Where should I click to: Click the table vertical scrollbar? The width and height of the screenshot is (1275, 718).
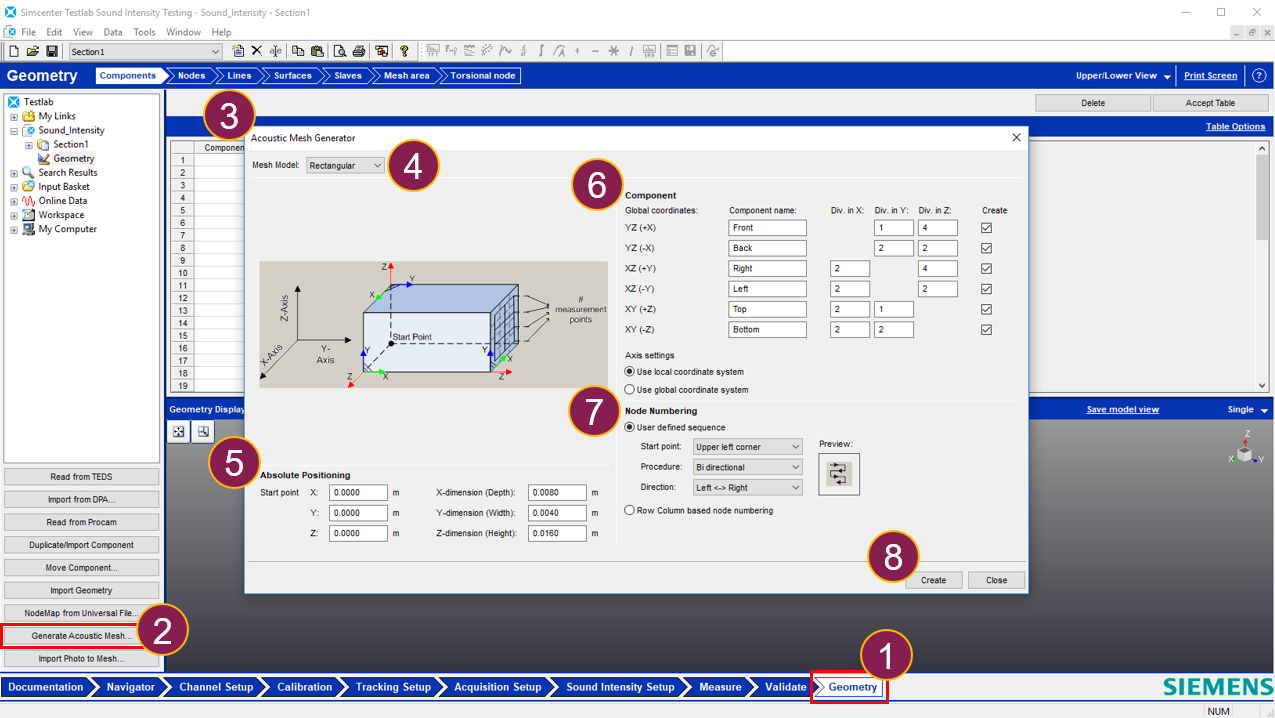tap(1262, 265)
